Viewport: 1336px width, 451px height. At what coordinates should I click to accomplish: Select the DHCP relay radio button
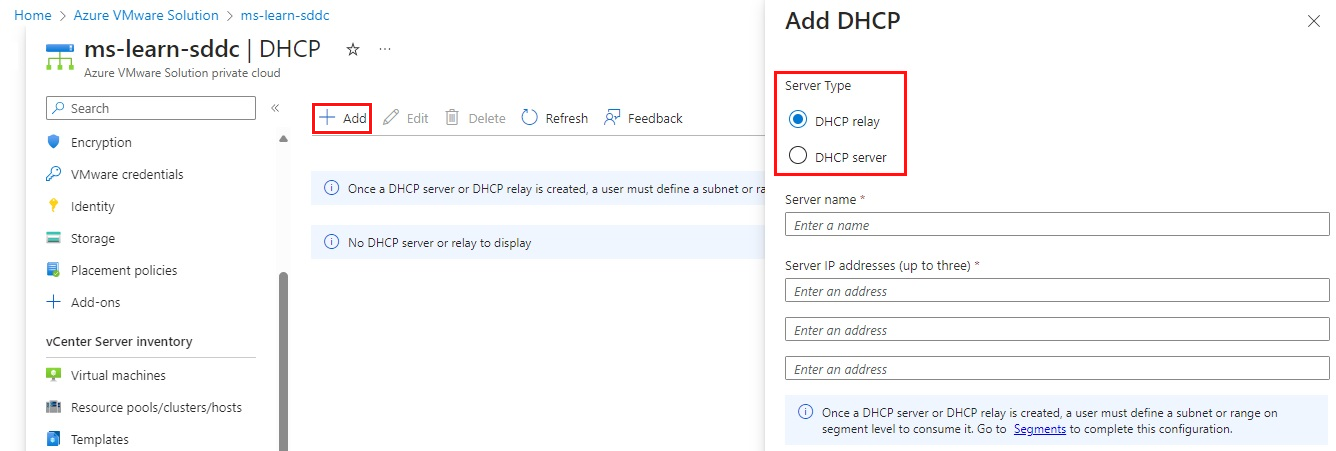(x=798, y=120)
